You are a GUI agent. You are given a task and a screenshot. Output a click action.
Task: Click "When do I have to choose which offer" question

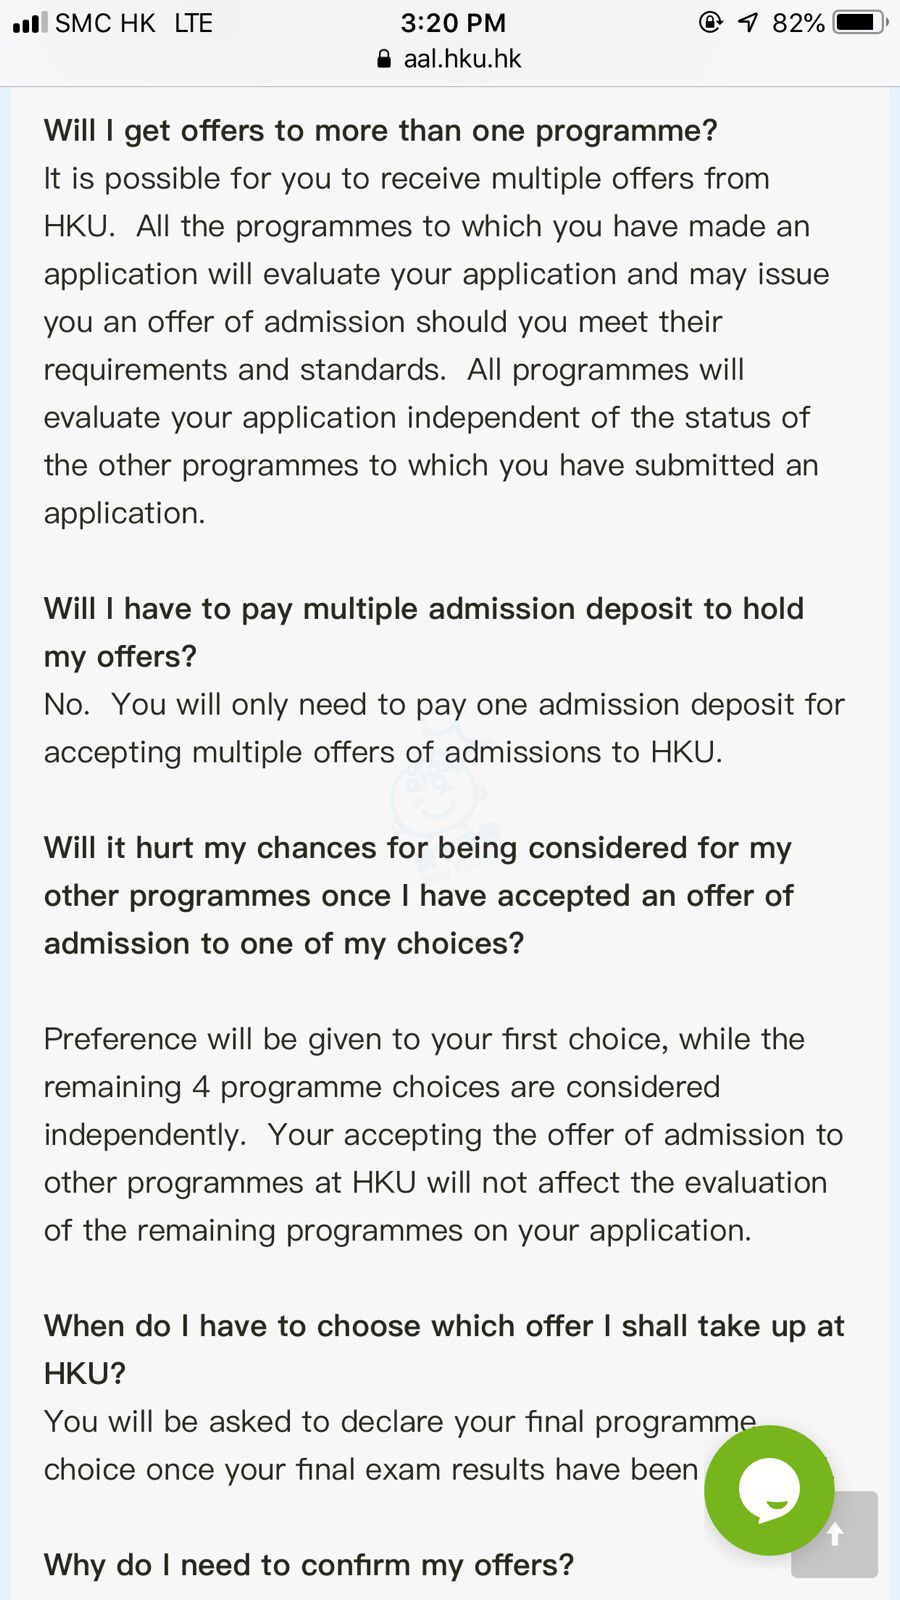(x=443, y=1349)
